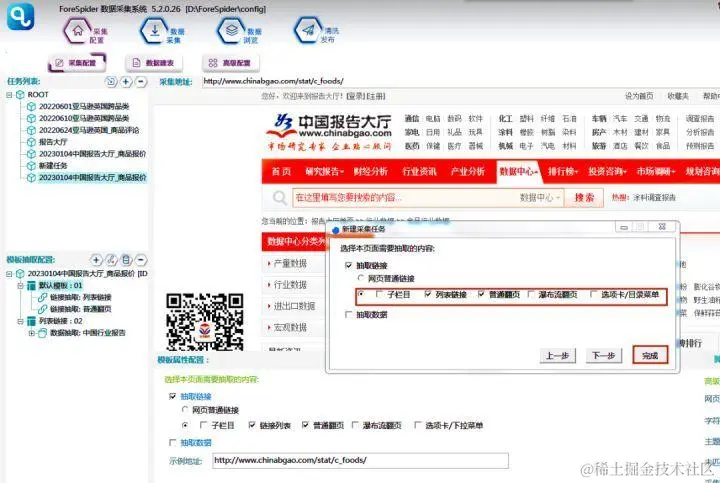The height and width of the screenshot is (483, 720).
Task: Collapse the template root 20230104中国报告大厅_商品报价 [ID
Action: [x=9, y=274]
